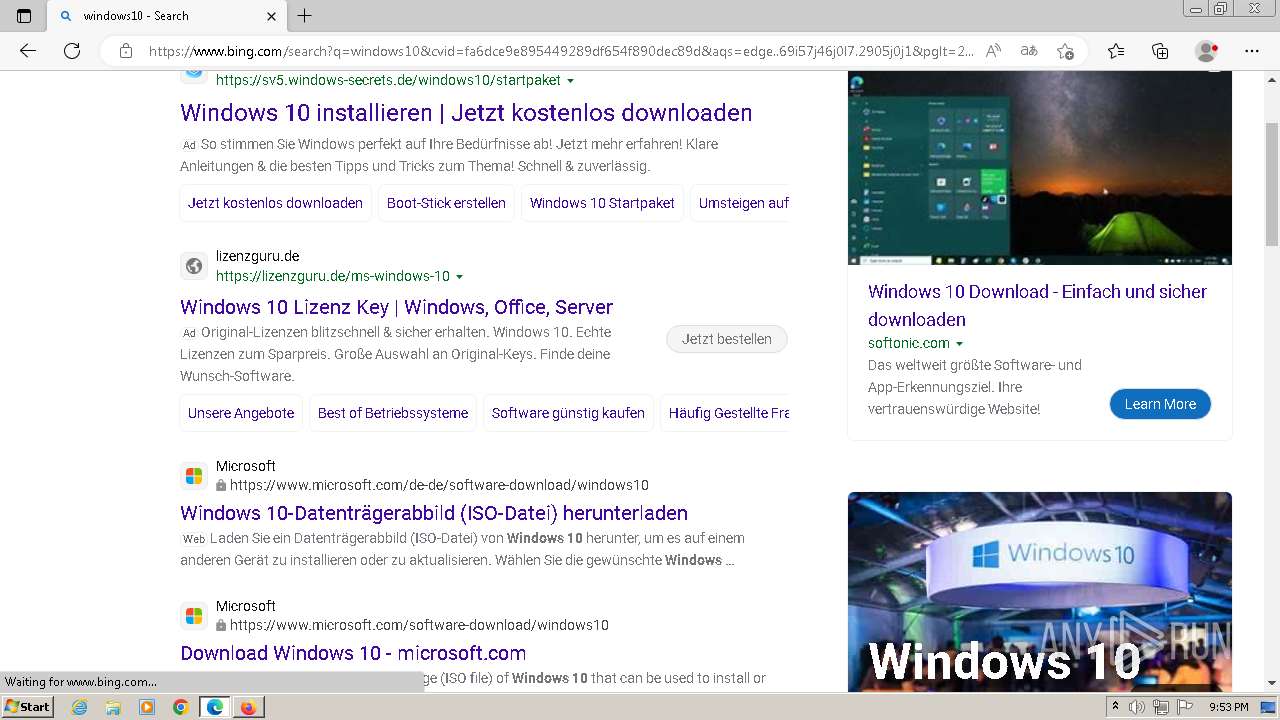This screenshot has width=1280, height=720.
Task: Open the Favorites list
Action: pyautogui.click(x=1116, y=51)
